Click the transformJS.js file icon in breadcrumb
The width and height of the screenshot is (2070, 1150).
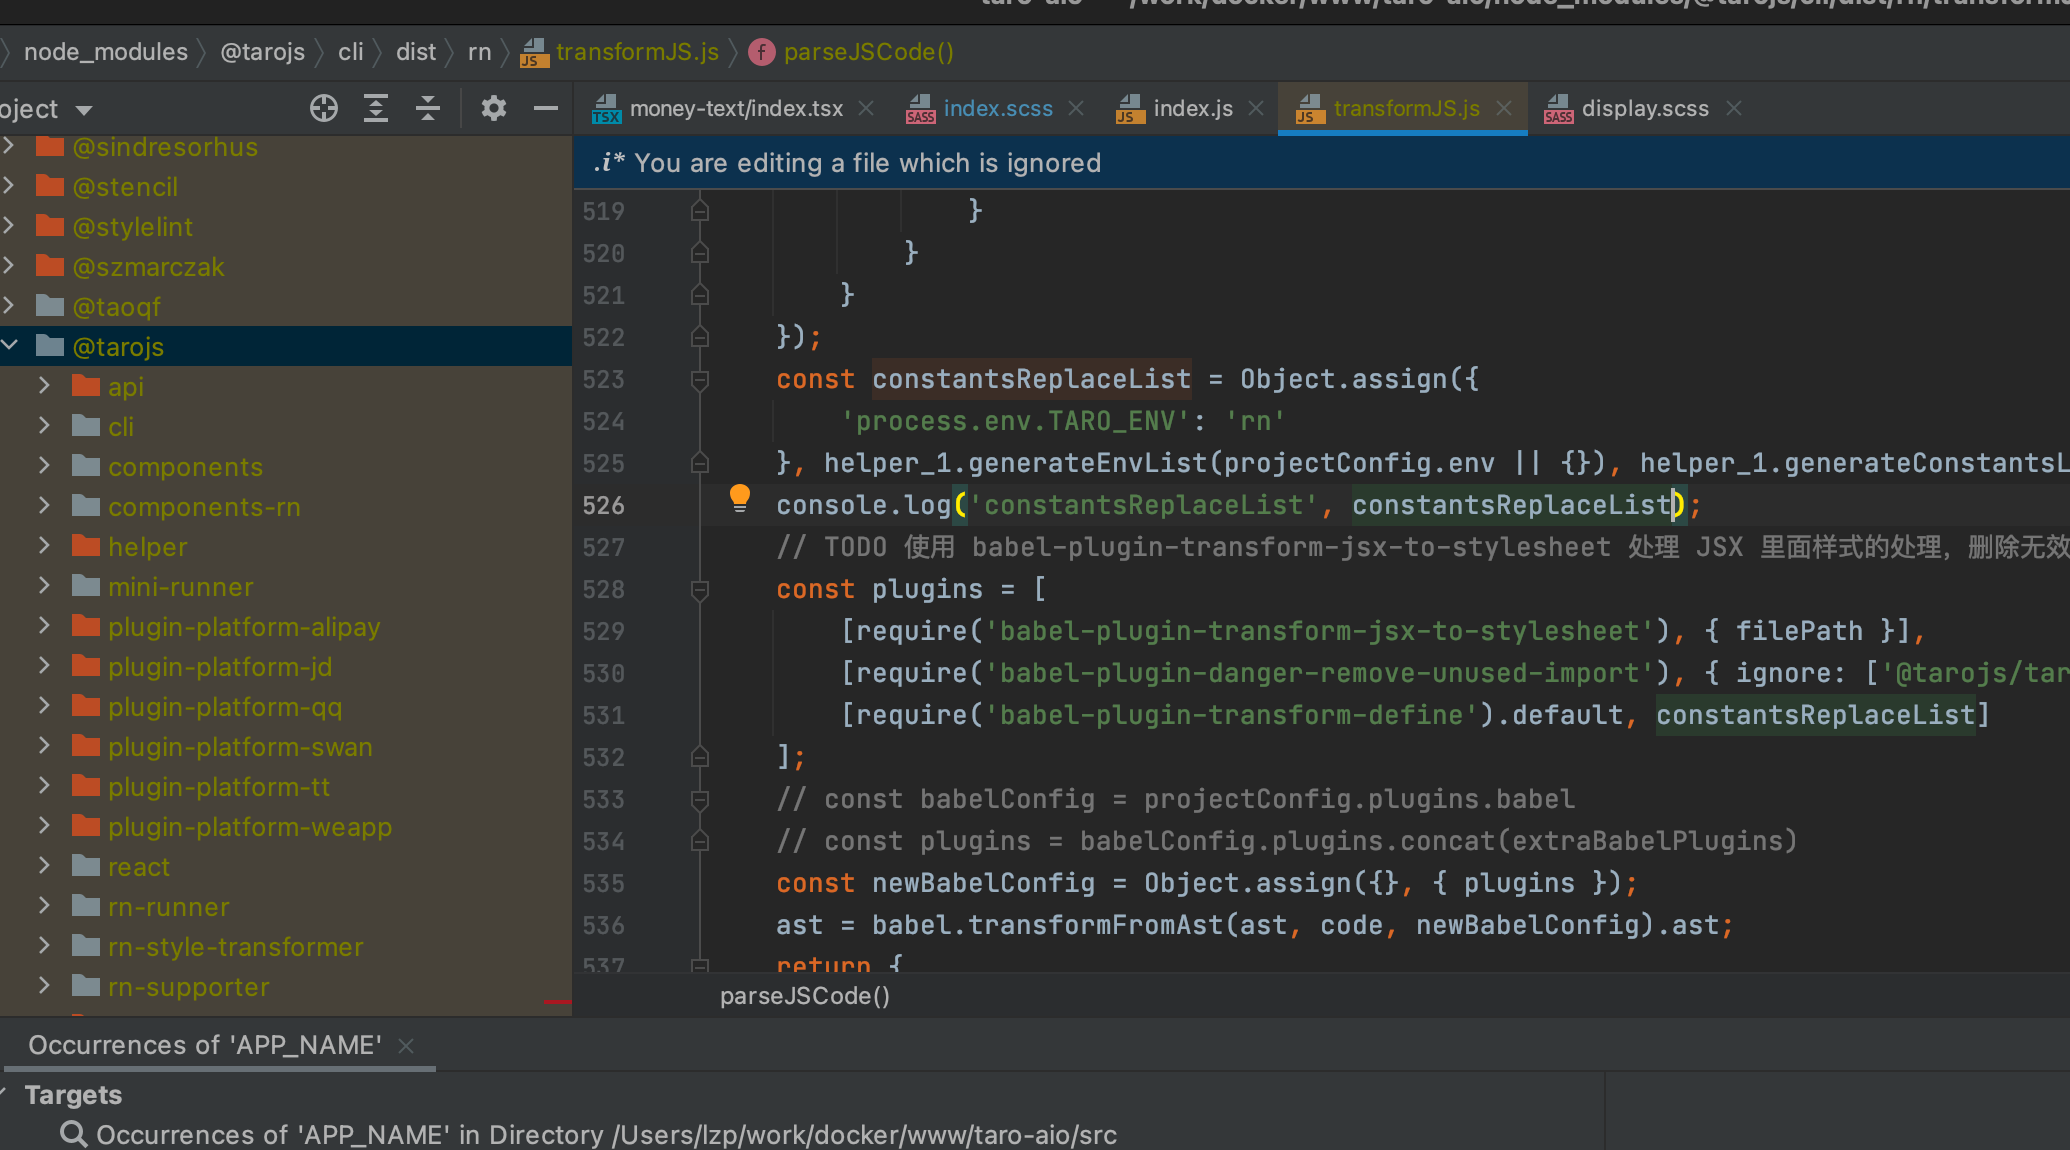click(x=534, y=52)
